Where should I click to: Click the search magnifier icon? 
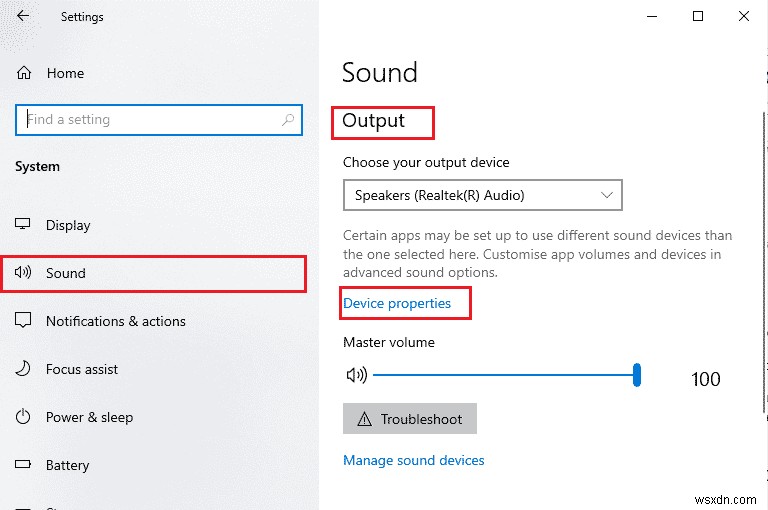(x=288, y=119)
